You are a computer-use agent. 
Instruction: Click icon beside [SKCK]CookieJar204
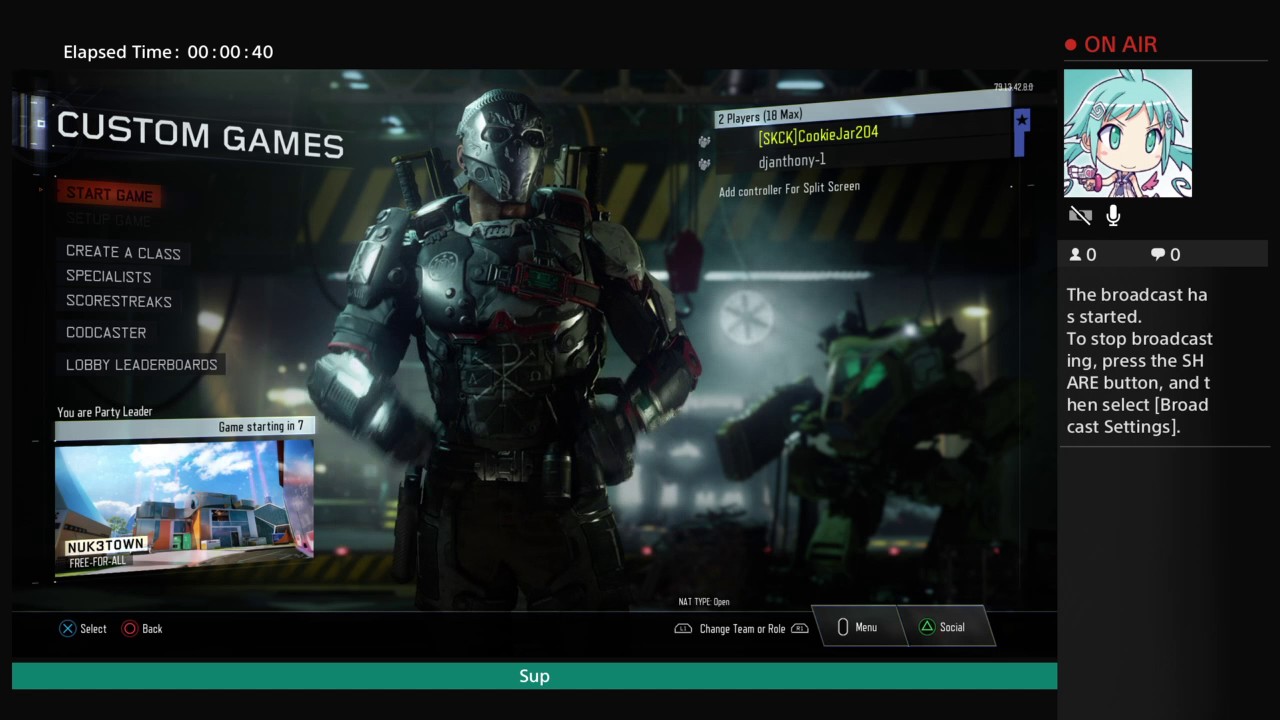[x=704, y=141]
